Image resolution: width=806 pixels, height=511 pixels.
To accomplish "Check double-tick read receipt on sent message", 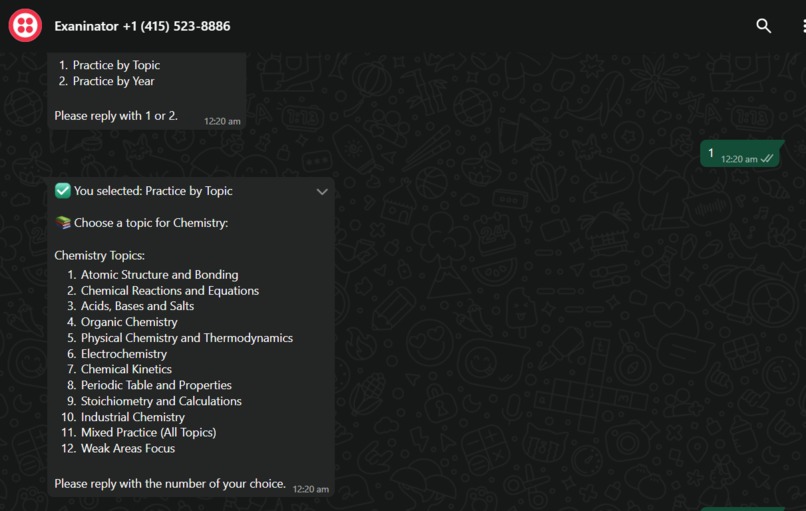I will pos(767,159).
